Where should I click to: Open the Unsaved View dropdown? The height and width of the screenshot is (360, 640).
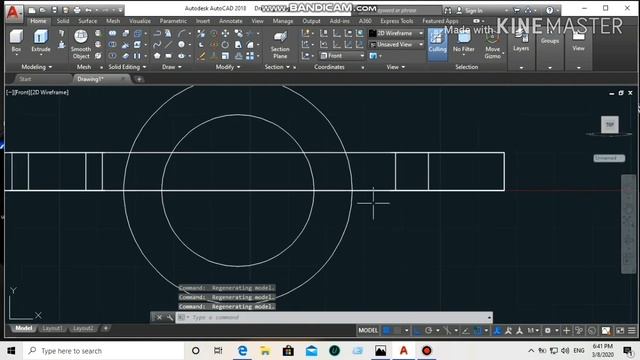(396, 44)
